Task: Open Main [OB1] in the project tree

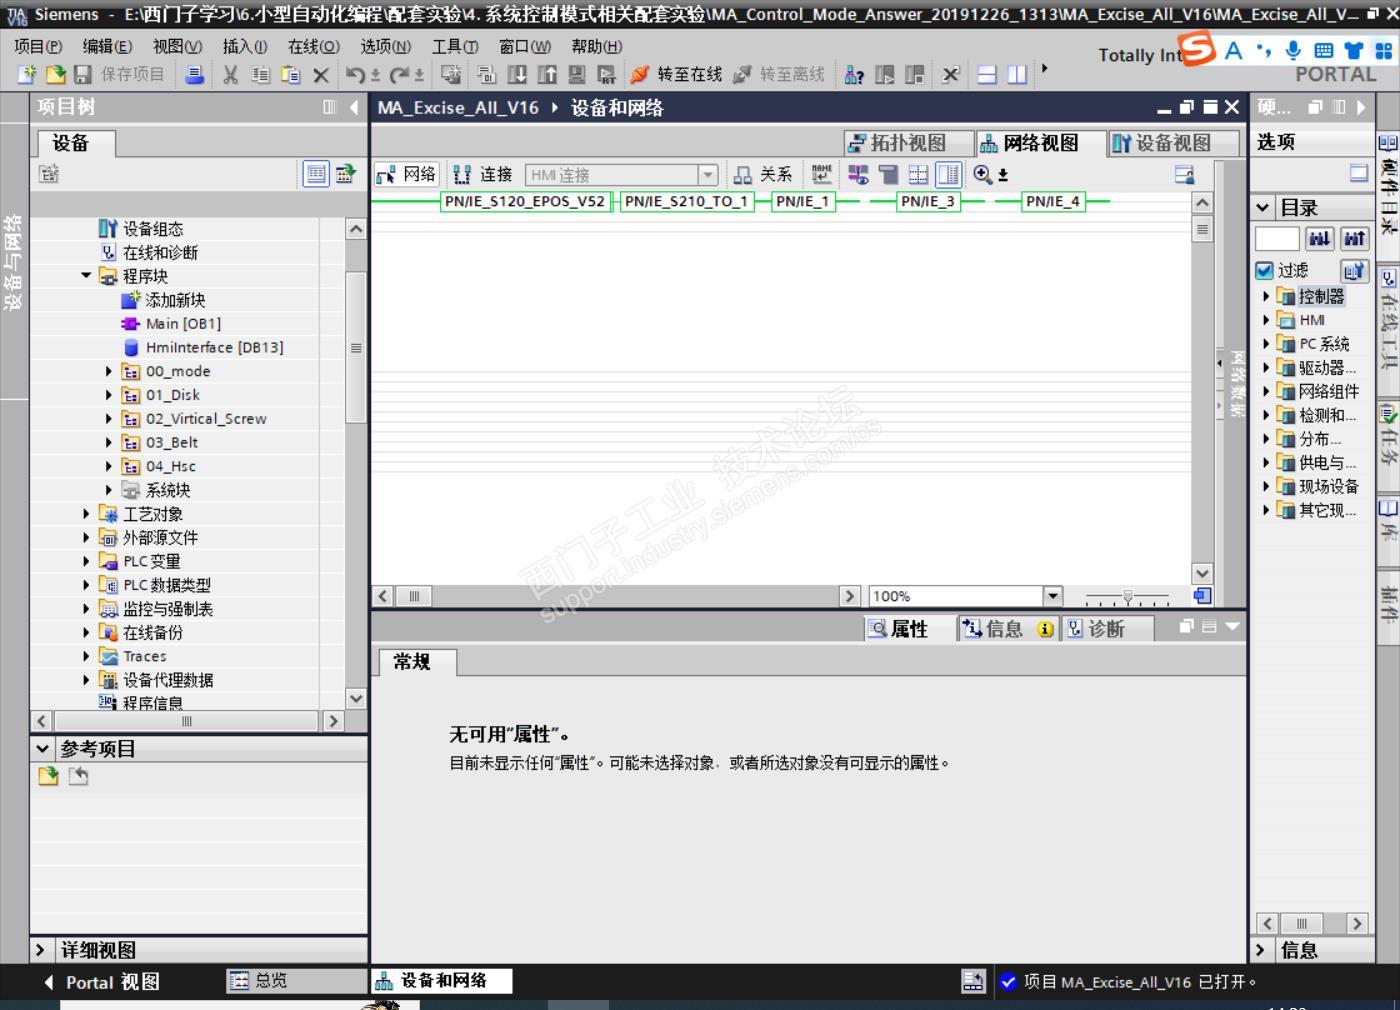Action: [183, 324]
